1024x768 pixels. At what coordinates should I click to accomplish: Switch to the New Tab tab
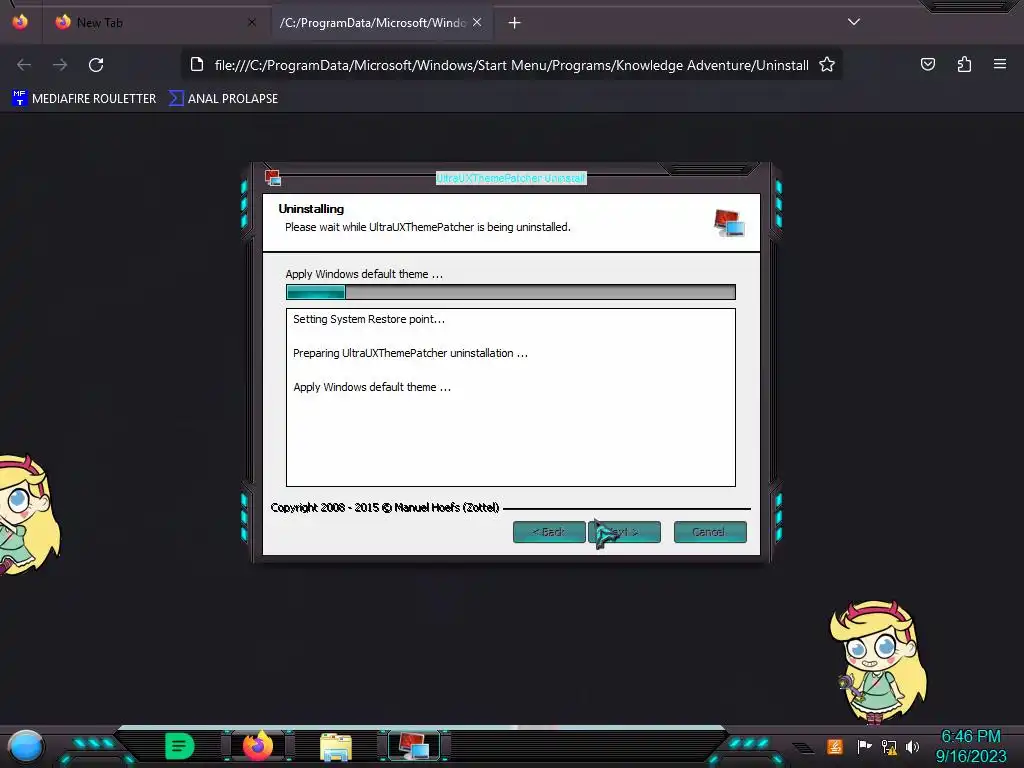[155, 22]
